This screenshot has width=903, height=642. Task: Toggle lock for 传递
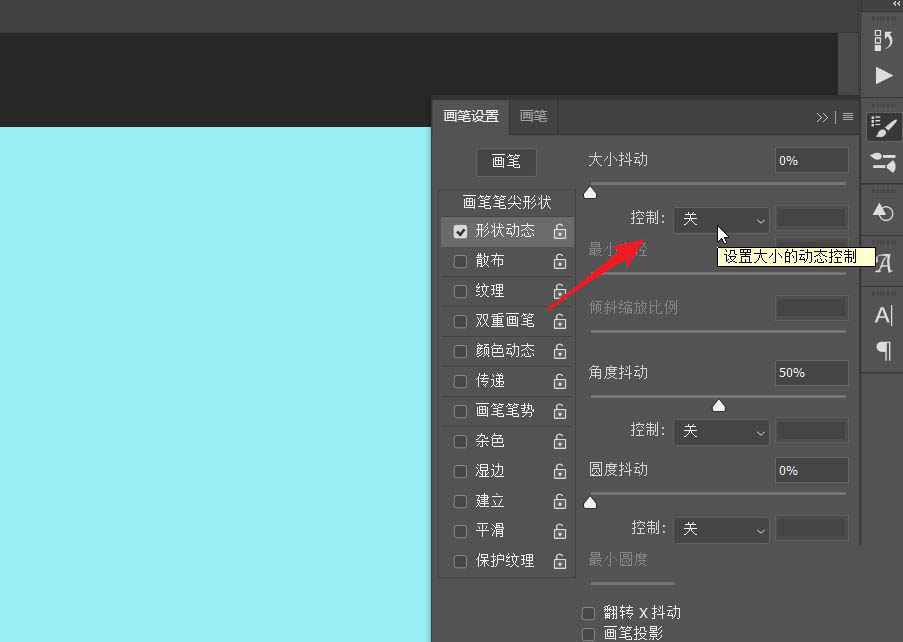(560, 381)
